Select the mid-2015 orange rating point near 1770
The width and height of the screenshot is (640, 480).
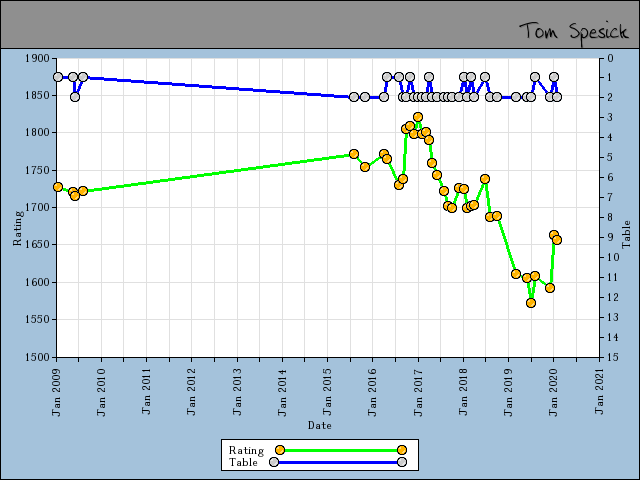point(354,154)
